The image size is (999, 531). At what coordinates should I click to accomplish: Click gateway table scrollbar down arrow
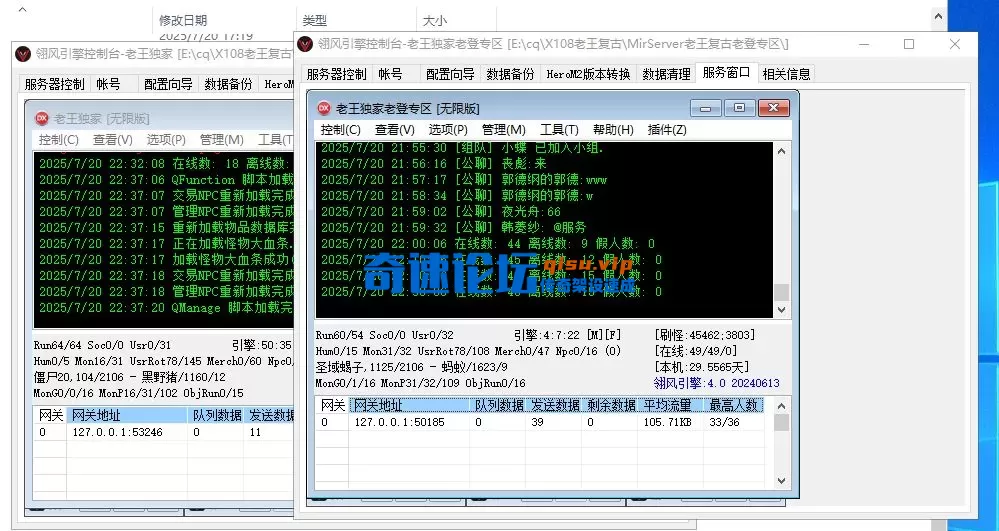coord(782,481)
